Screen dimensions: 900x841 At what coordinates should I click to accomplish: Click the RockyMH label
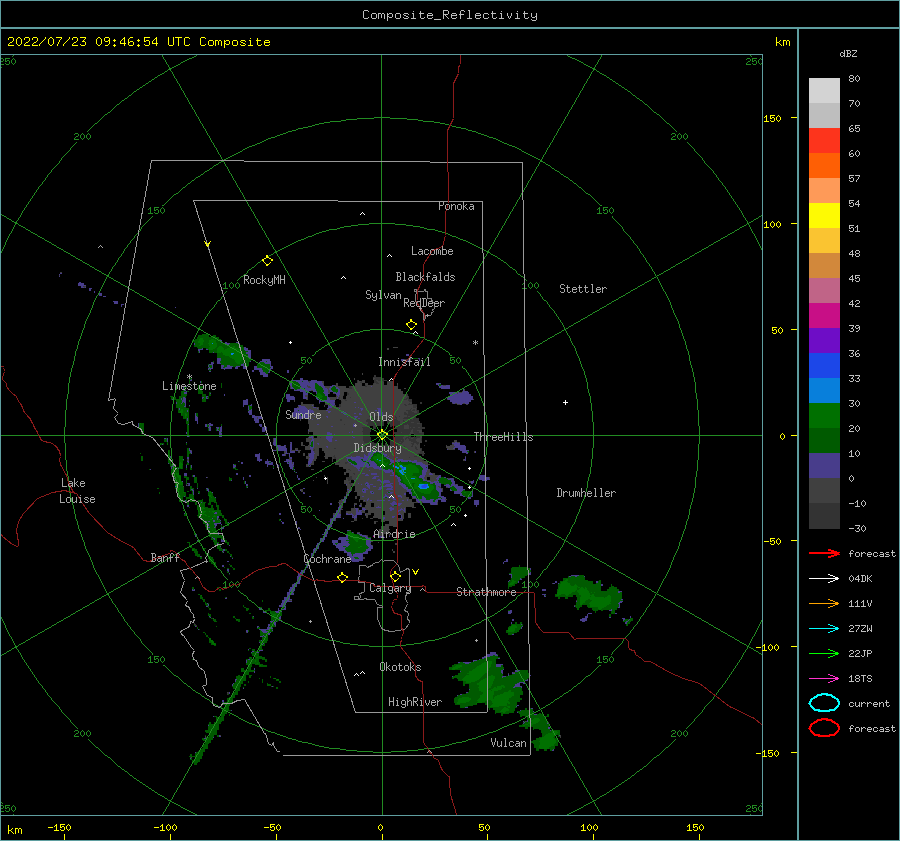click(x=264, y=280)
